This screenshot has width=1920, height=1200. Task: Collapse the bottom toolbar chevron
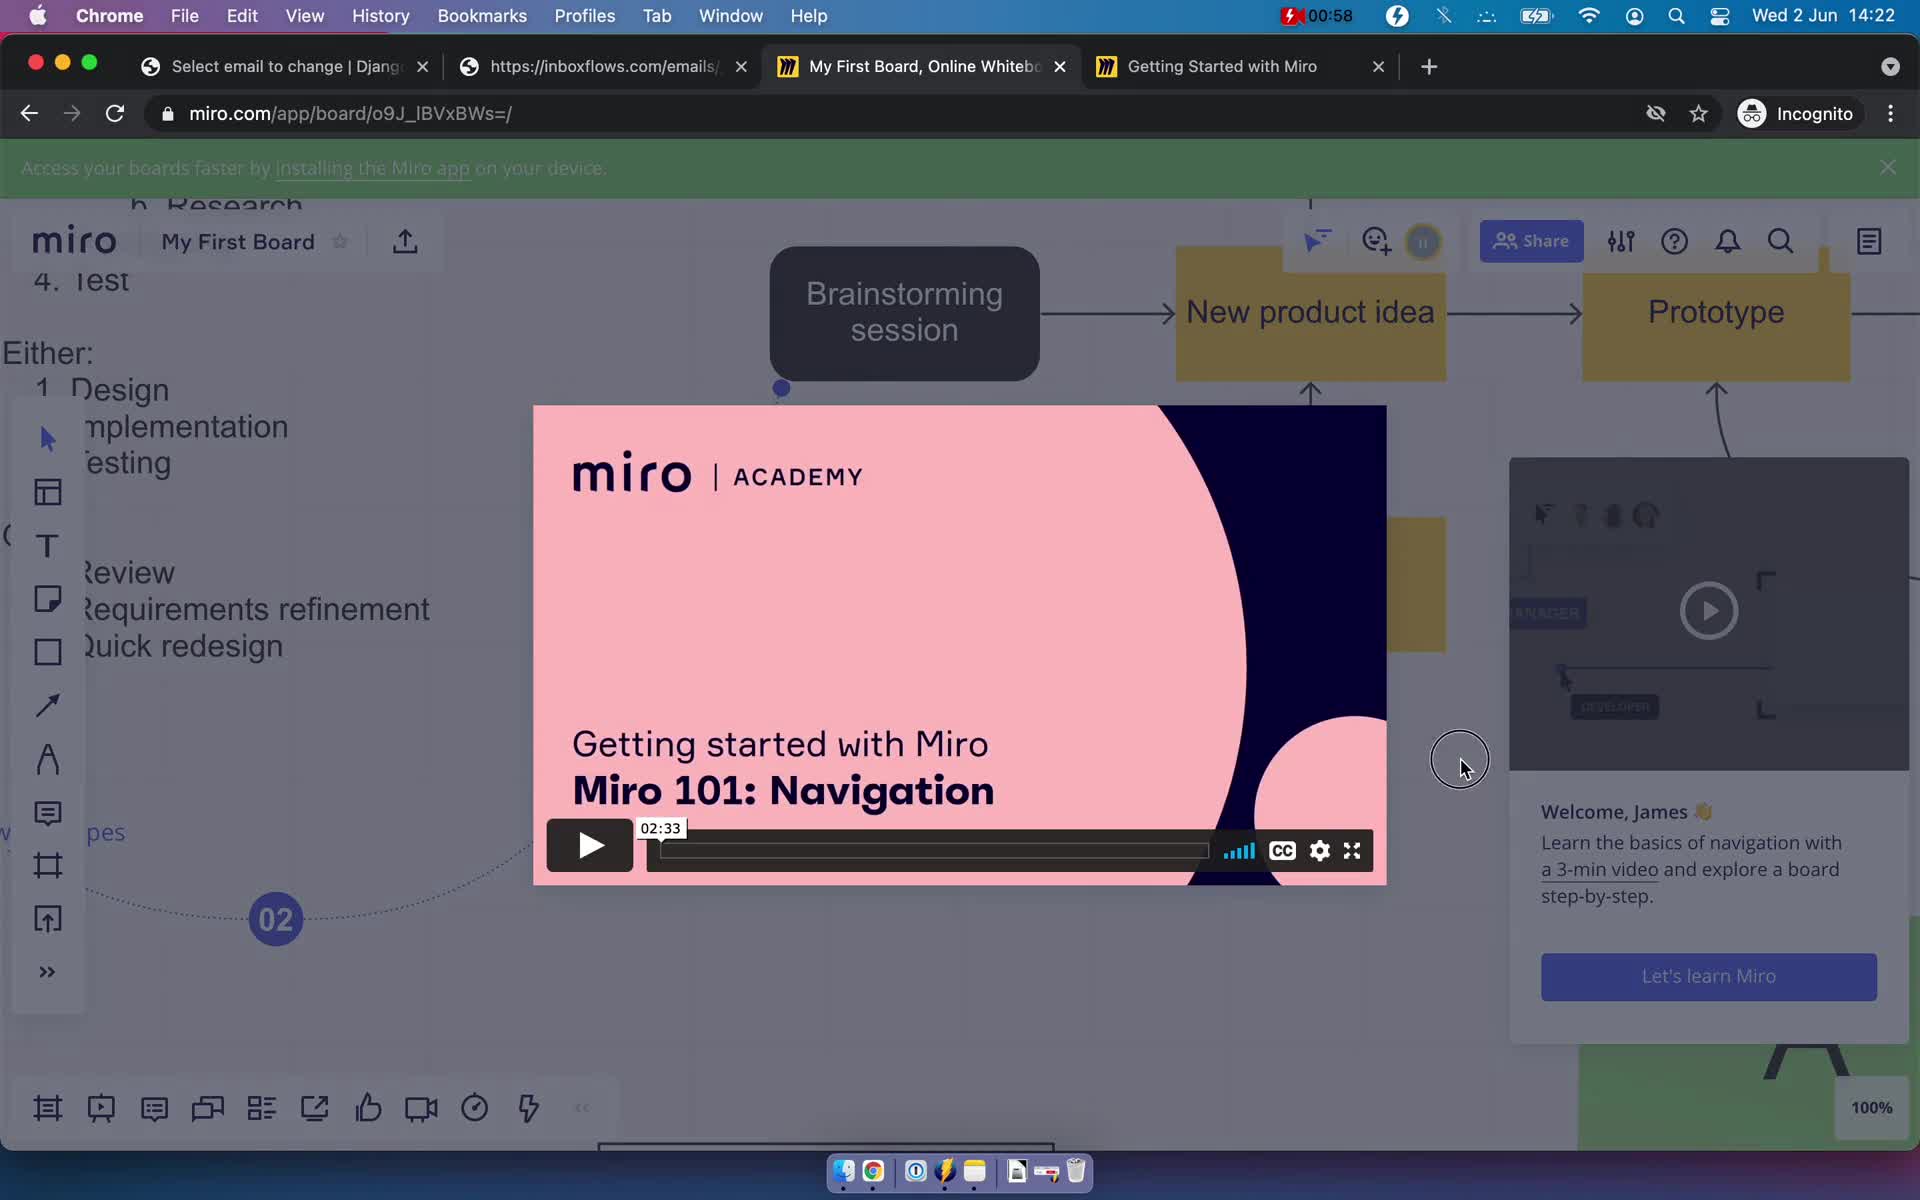click(582, 1108)
